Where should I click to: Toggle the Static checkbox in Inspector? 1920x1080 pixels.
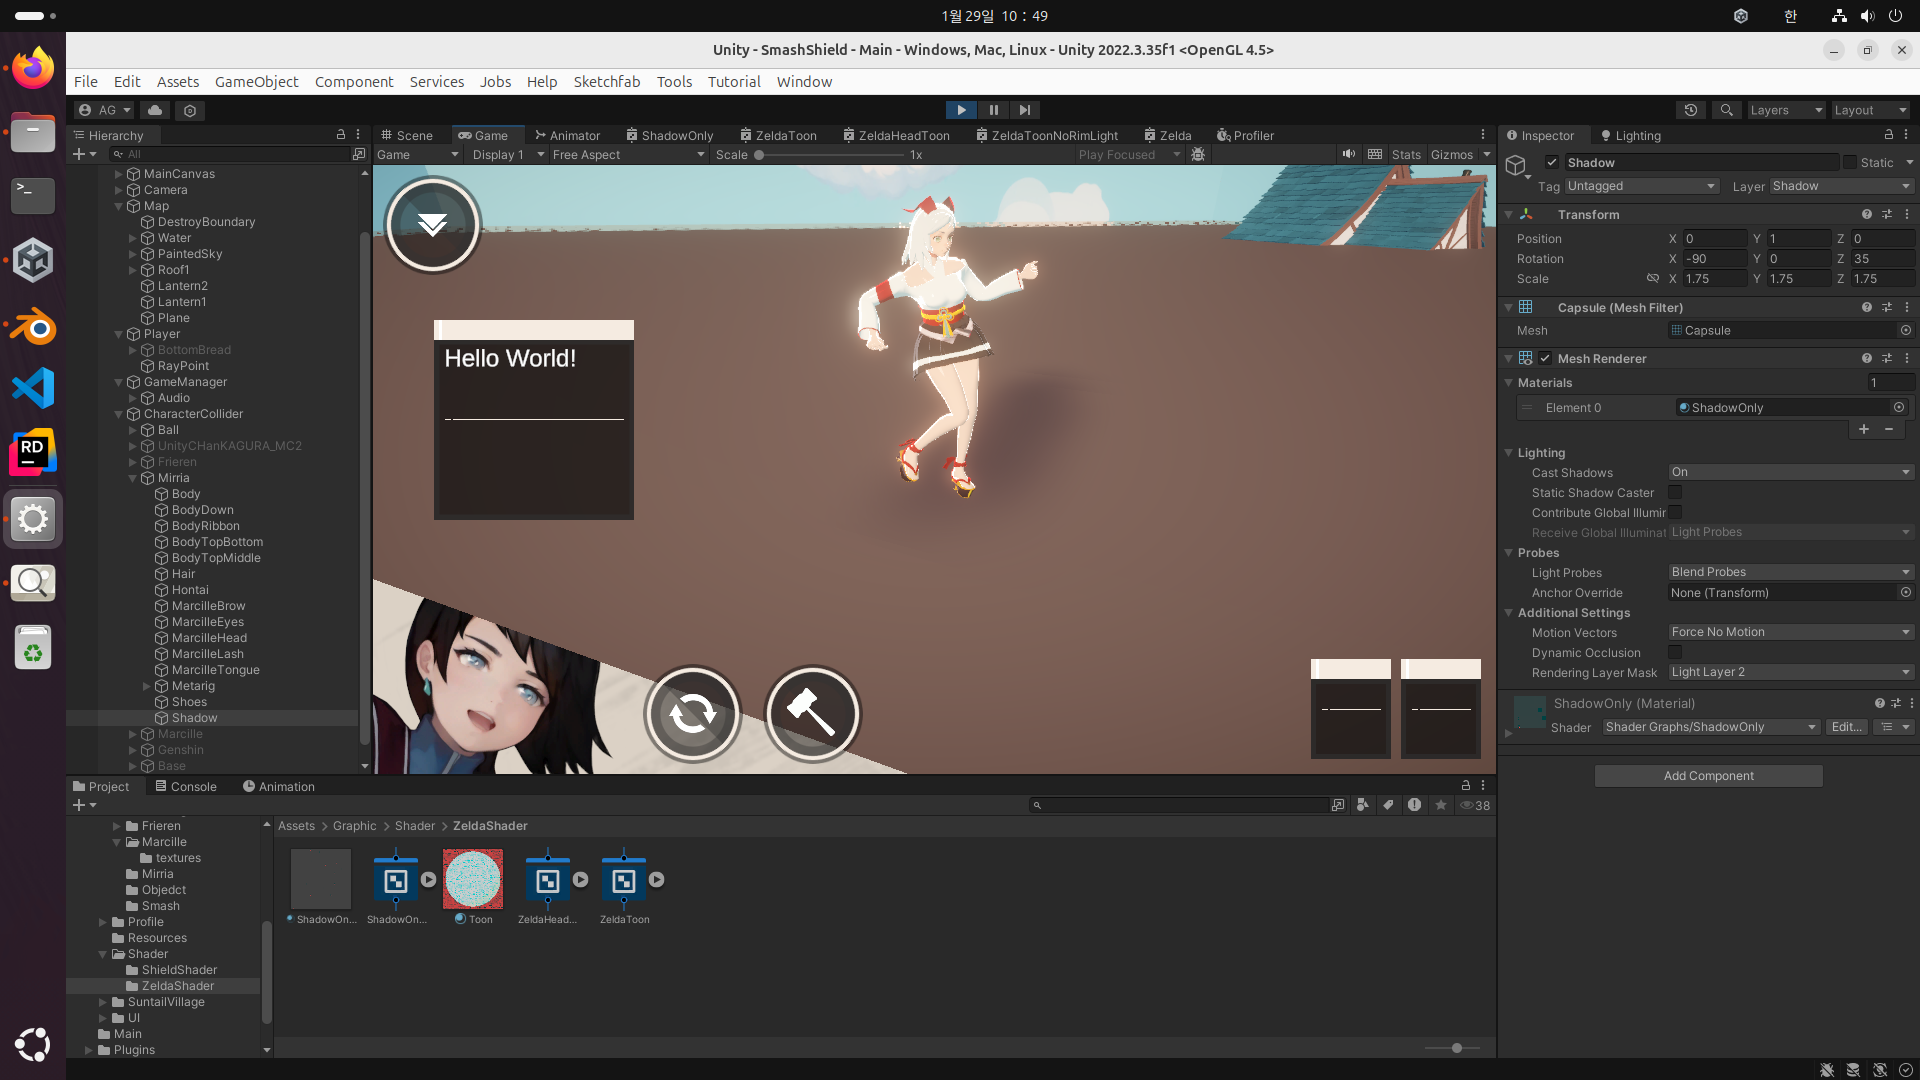pos(1850,162)
